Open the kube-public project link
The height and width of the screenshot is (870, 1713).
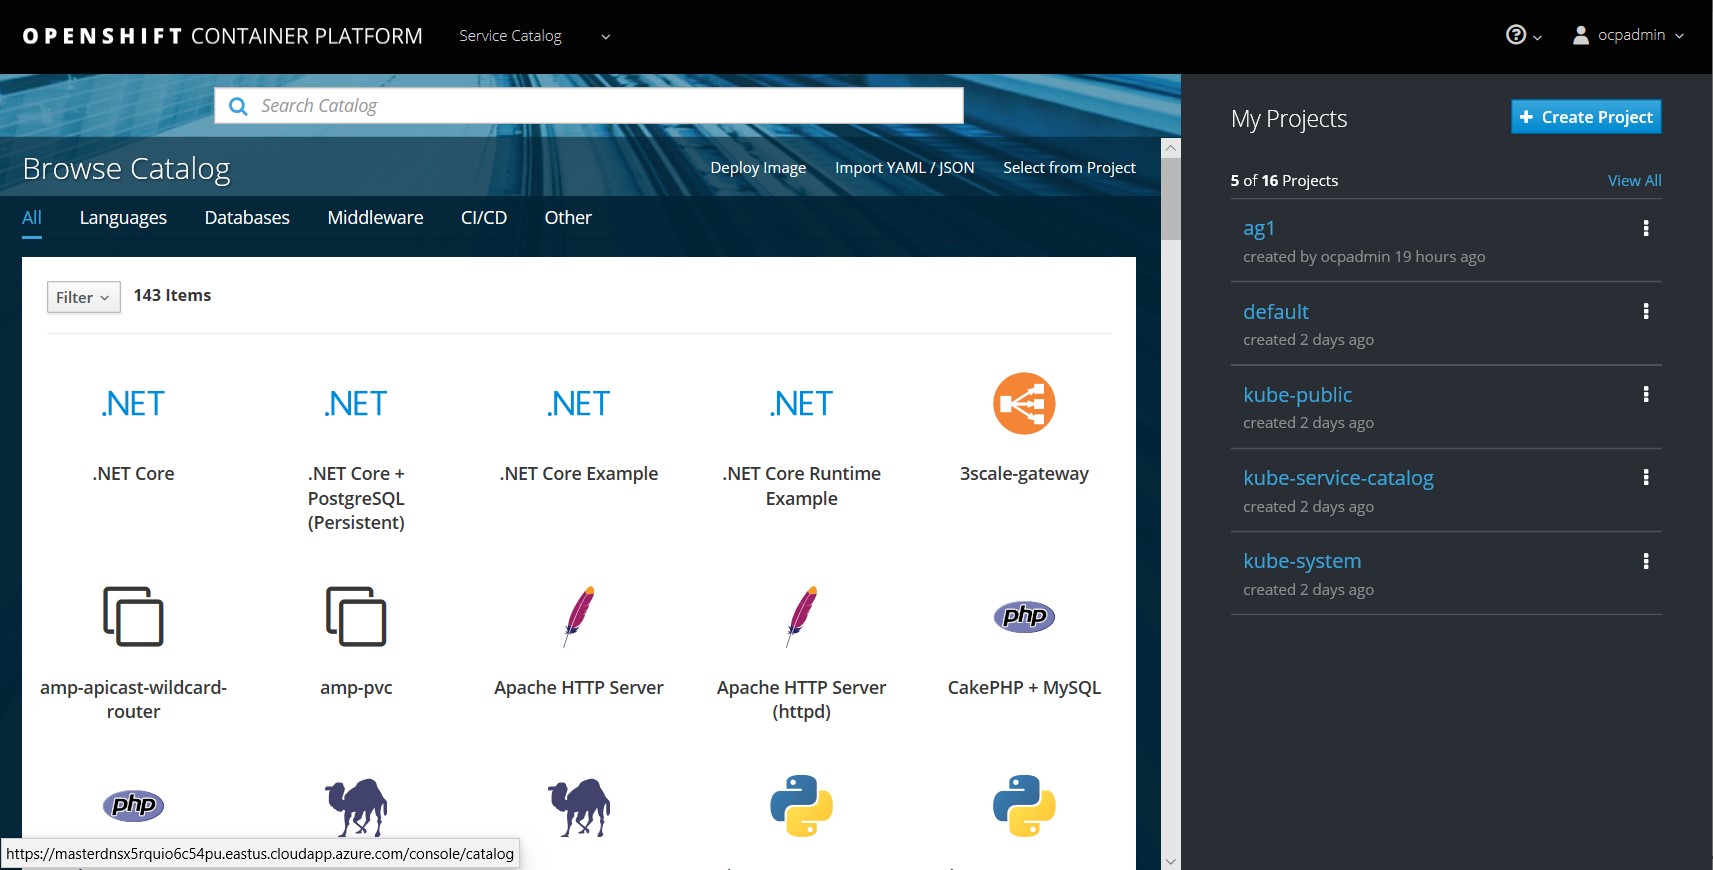click(1297, 395)
